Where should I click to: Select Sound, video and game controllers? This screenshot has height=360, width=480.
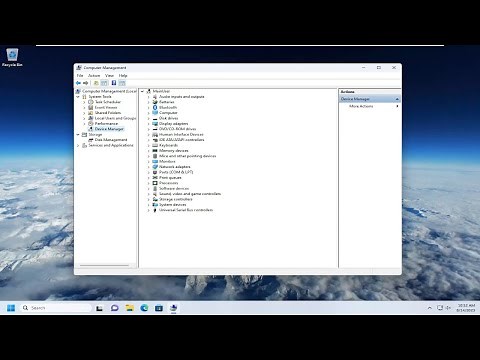(x=190, y=194)
